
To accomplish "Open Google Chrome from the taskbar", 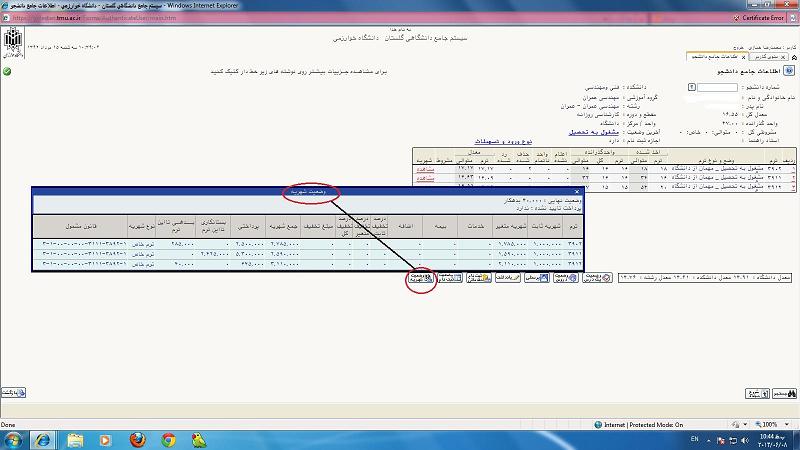I will click(x=168, y=440).
